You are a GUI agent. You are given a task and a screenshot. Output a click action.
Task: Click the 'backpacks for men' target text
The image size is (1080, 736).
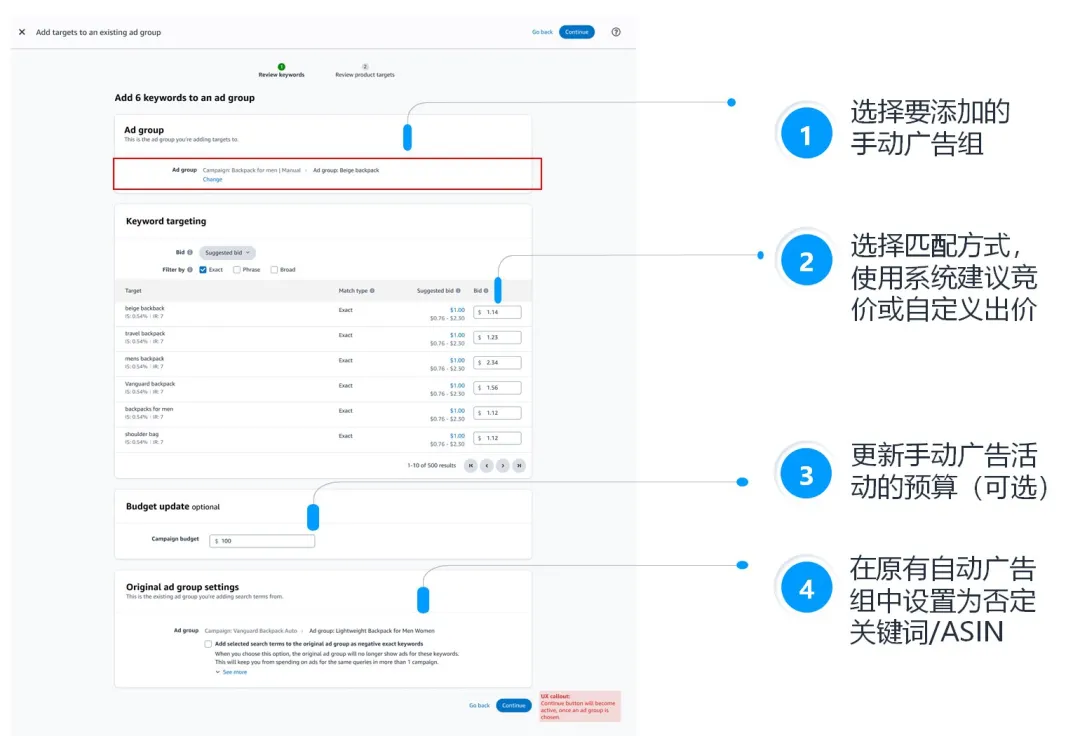point(149,409)
